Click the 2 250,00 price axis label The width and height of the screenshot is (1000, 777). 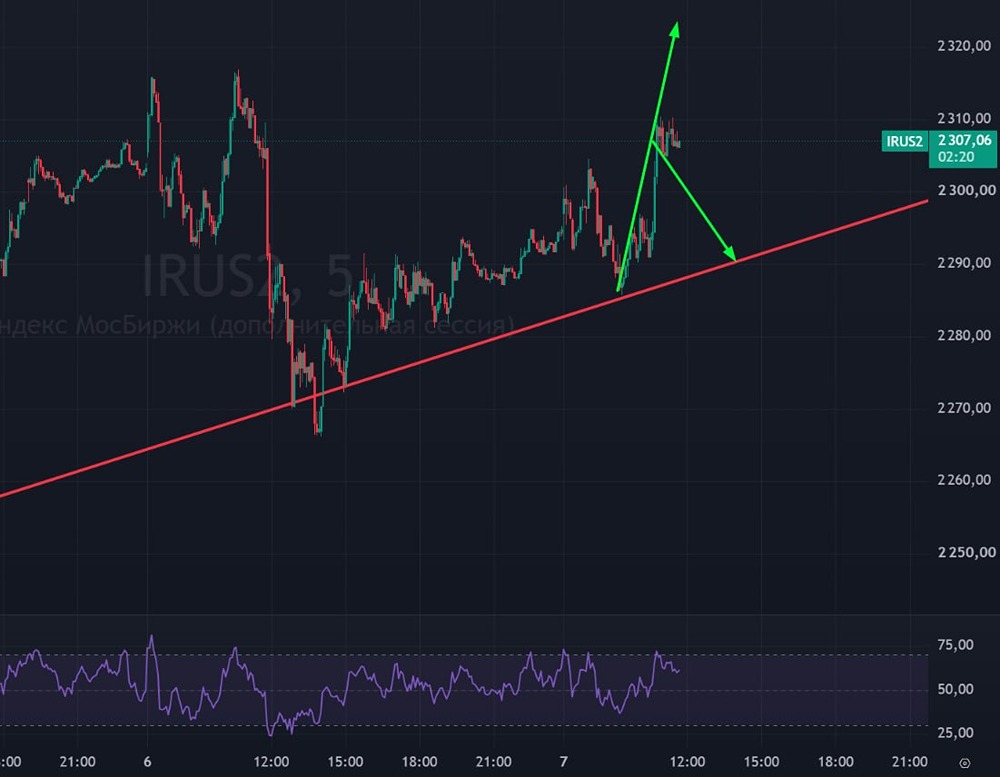tap(966, 552)
